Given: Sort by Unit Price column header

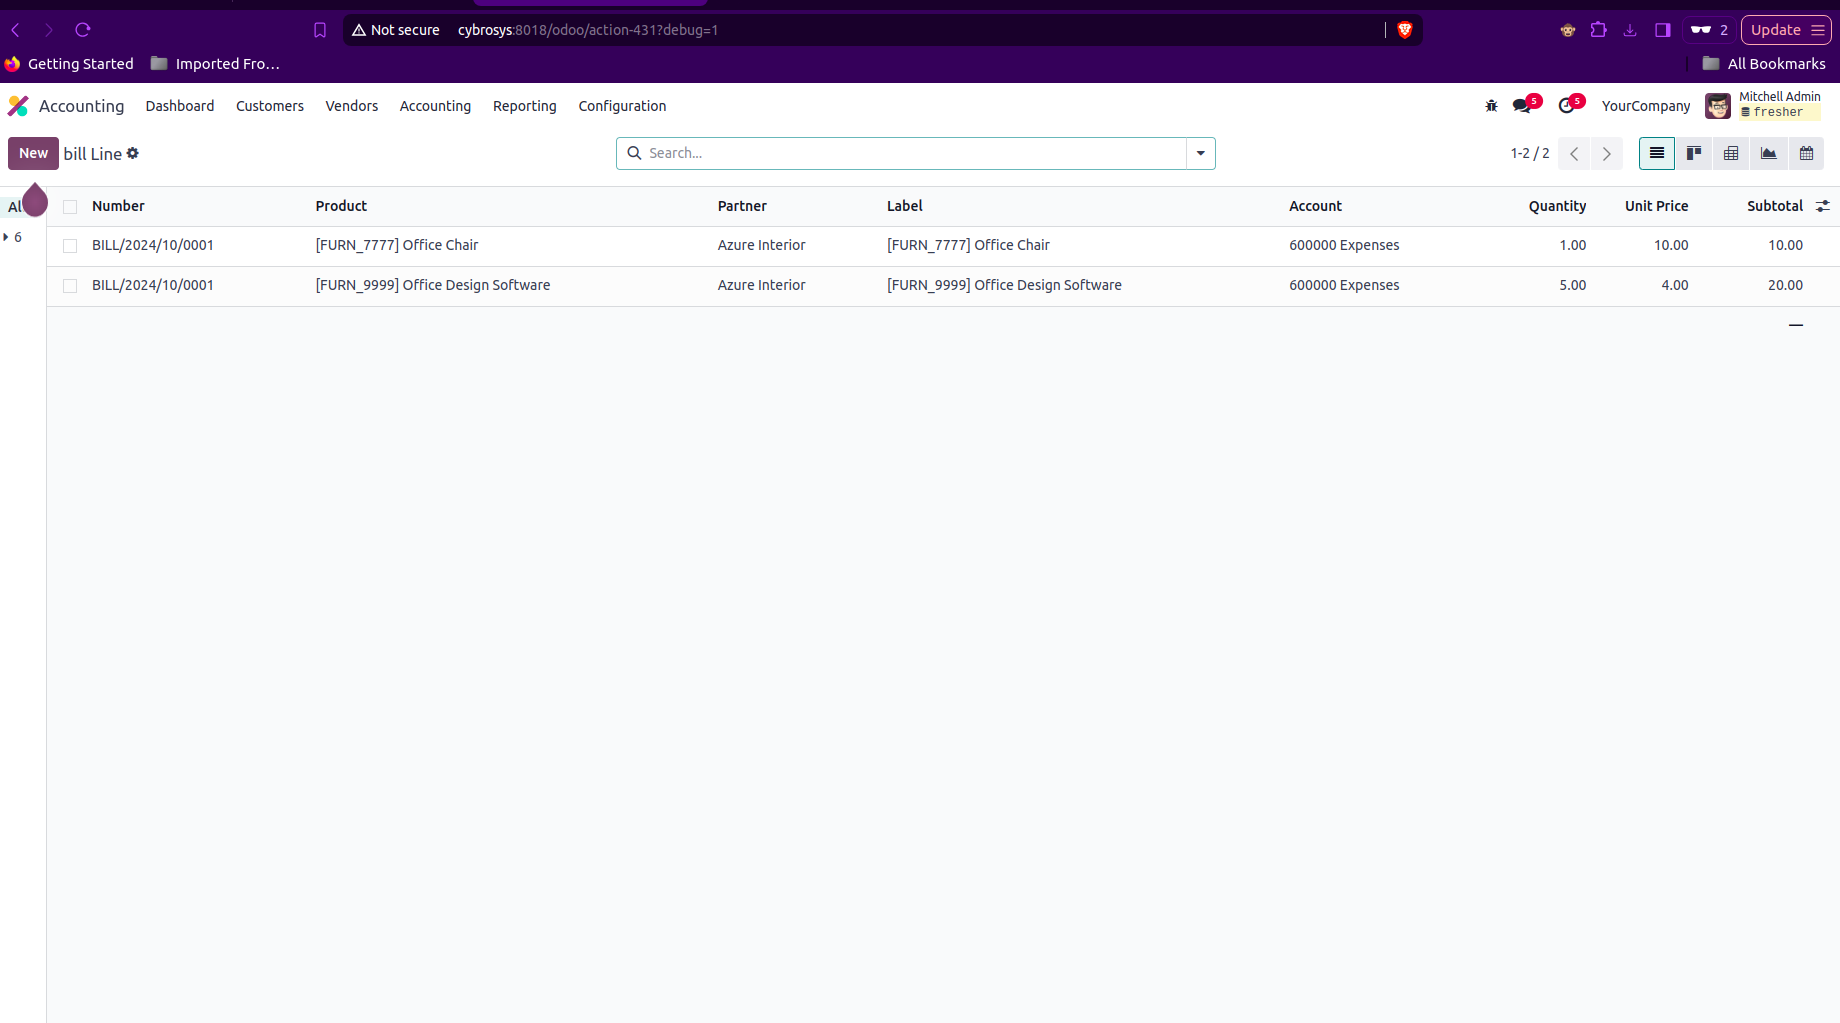Looking at the screenshot, I should click(1656, 206).
